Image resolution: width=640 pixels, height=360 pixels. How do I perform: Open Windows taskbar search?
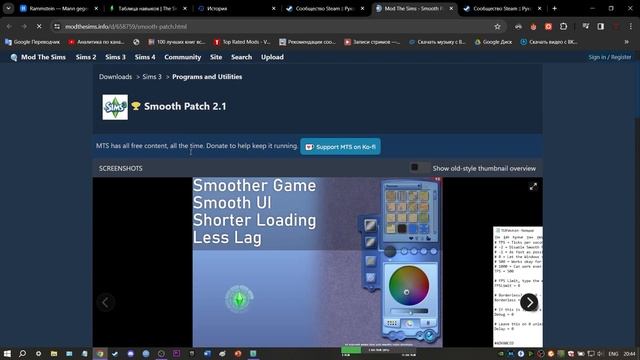click(22, 353)
